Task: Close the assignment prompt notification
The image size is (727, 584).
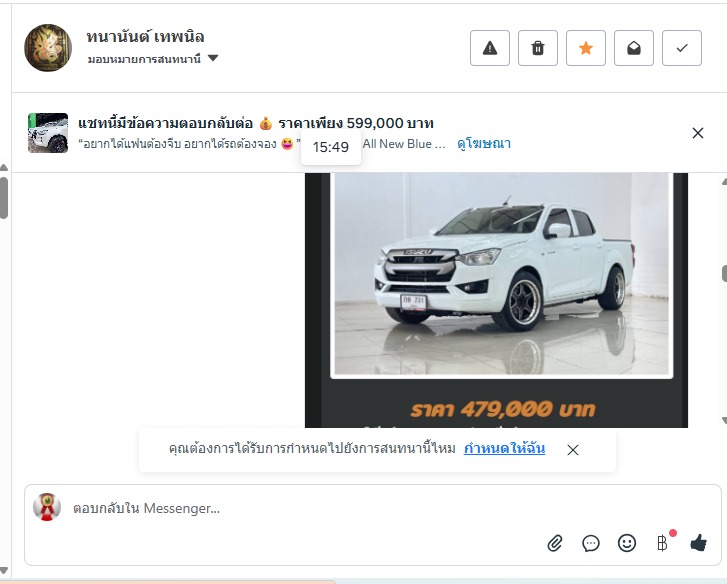Action: 573,450
